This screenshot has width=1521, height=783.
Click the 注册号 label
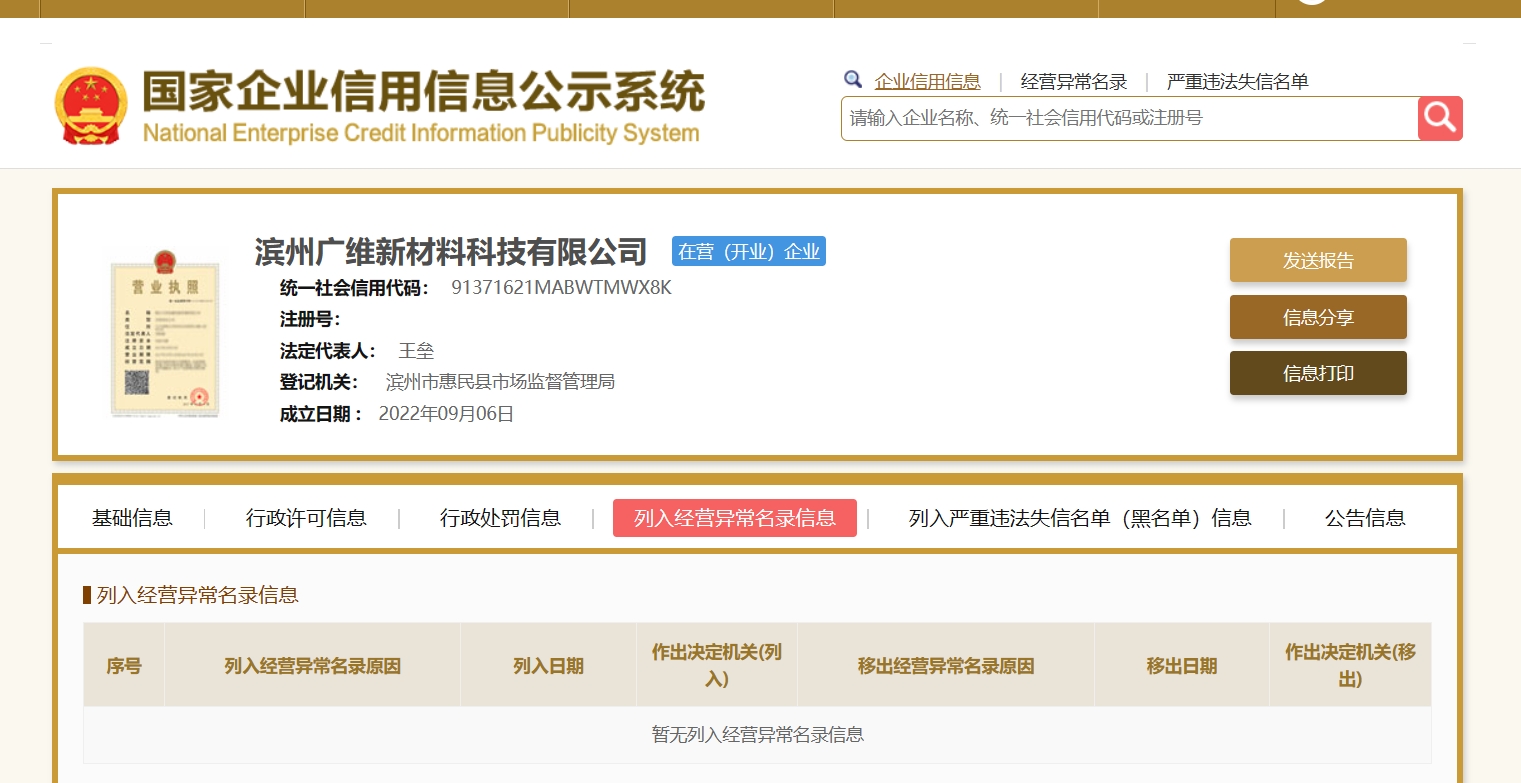pos(310,320)
